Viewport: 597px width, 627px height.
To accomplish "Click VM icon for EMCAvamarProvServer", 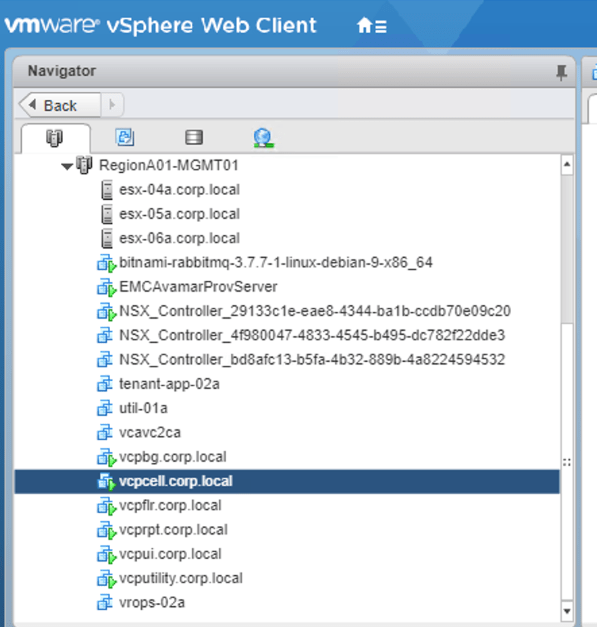I will point(106,288).
